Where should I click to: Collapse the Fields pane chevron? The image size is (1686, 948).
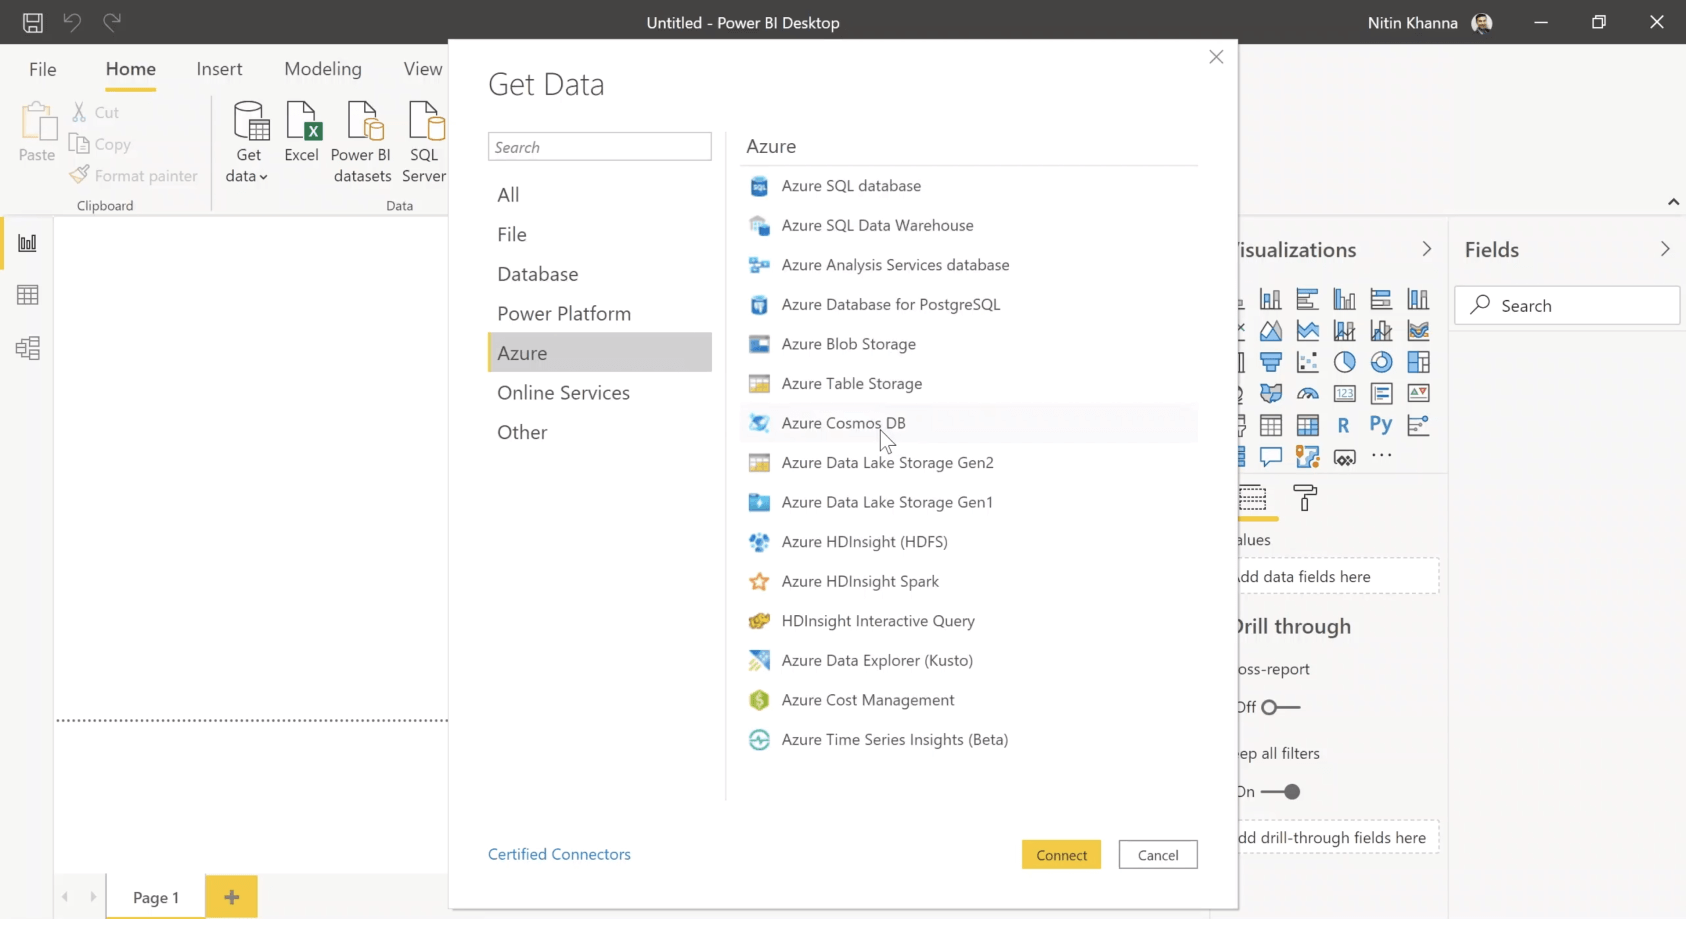click(1664, 249)
